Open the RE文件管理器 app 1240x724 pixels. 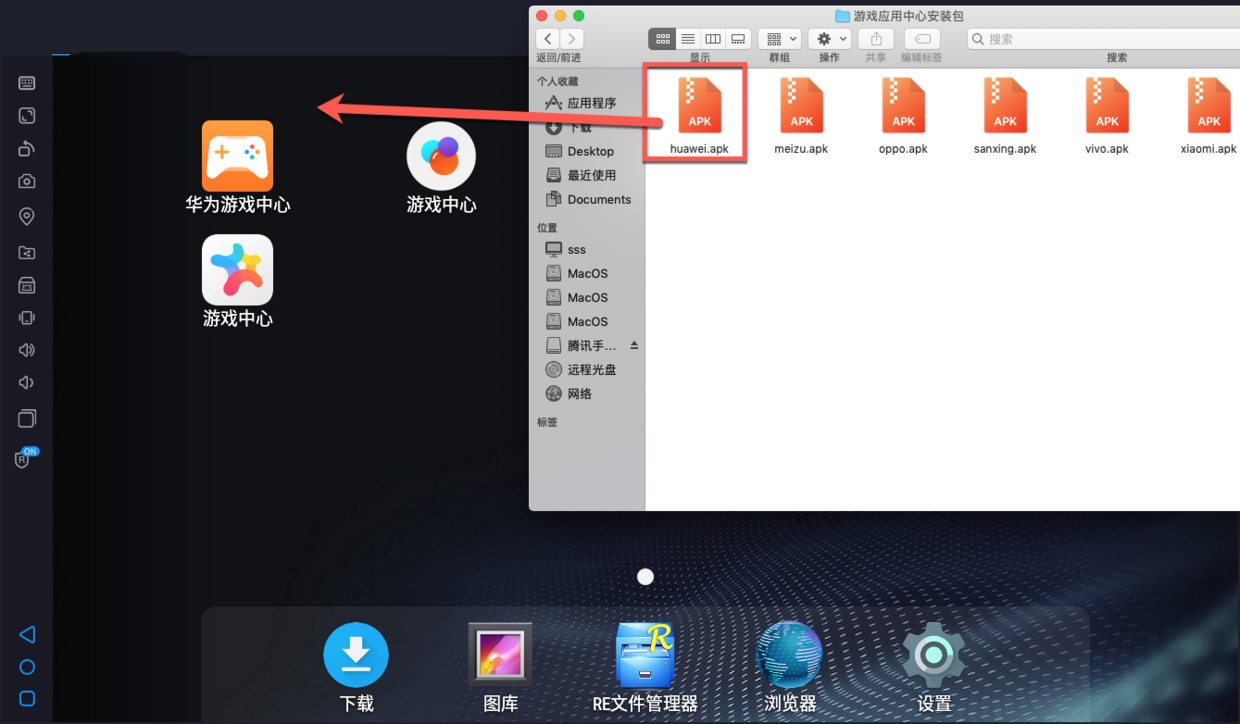[x=645, y=668]
